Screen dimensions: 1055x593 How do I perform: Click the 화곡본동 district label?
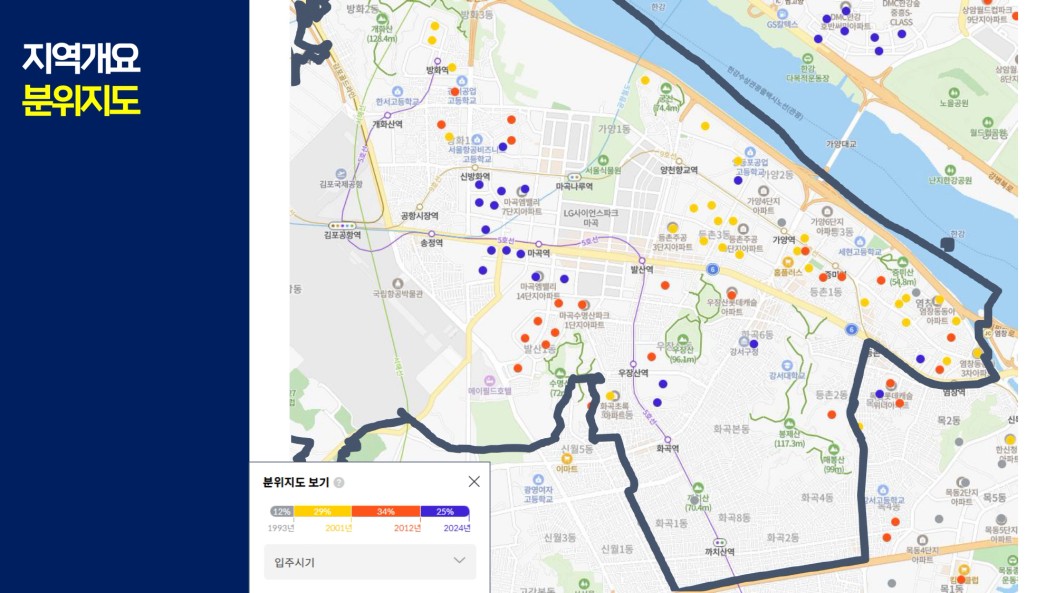pyautogui.click(x=731, y=428)
